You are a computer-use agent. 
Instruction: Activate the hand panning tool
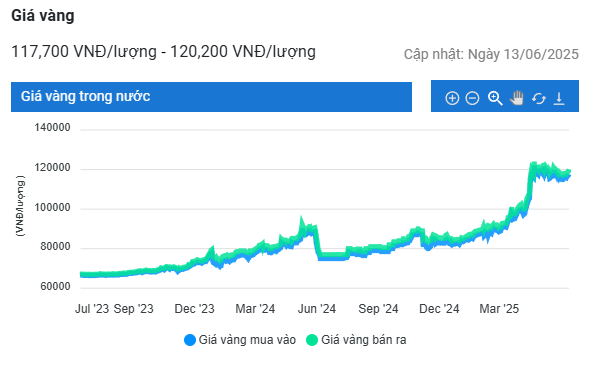coord(517,98)
